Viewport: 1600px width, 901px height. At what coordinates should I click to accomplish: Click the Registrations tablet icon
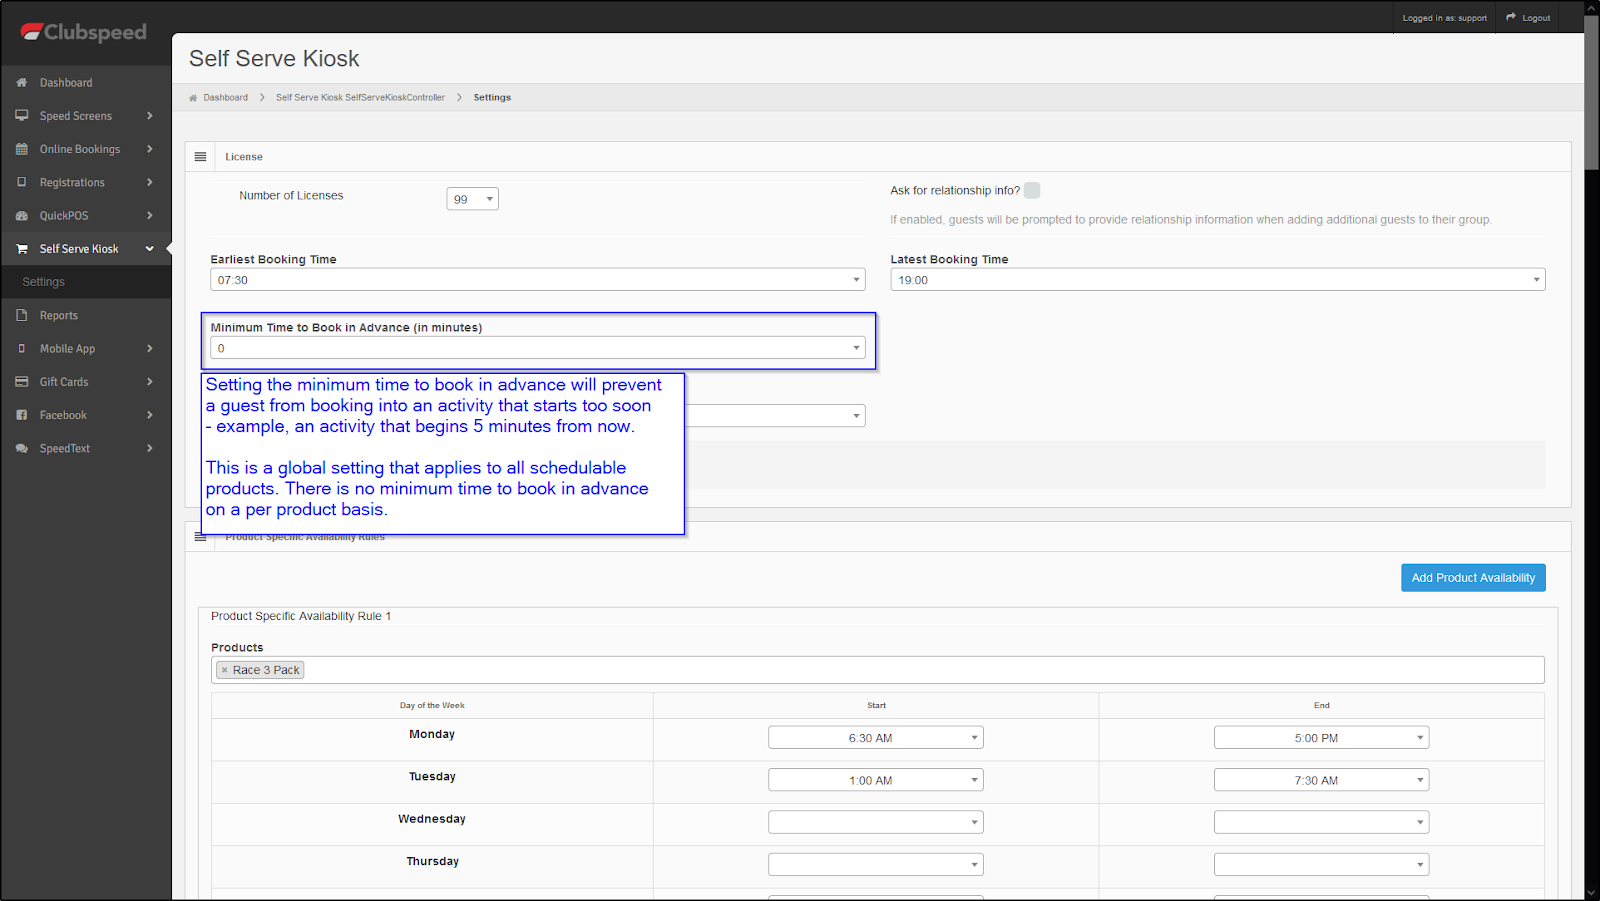point(22,182)
